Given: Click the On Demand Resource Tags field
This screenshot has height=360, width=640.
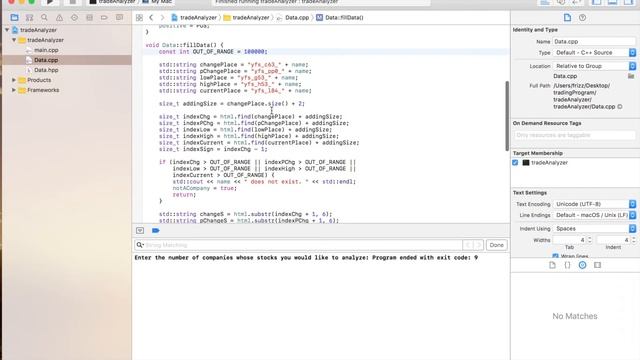Looking at the screenshot, I should pyautogui.click(x=574, y=135).
